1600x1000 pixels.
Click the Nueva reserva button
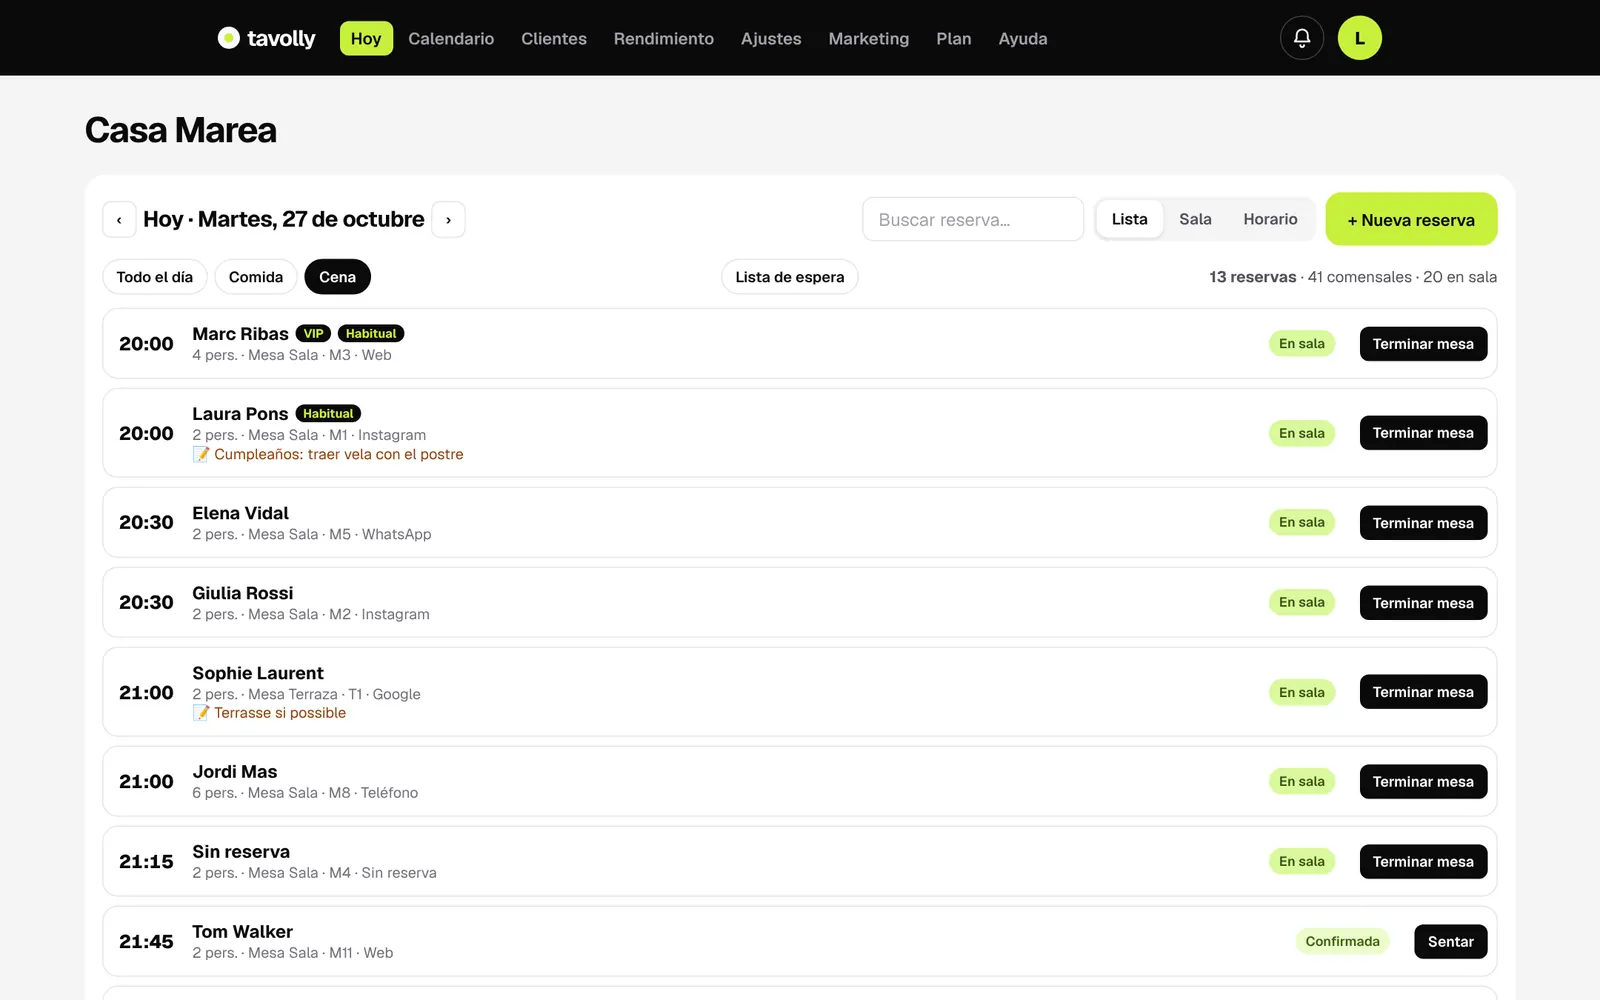click(1411, 219)
